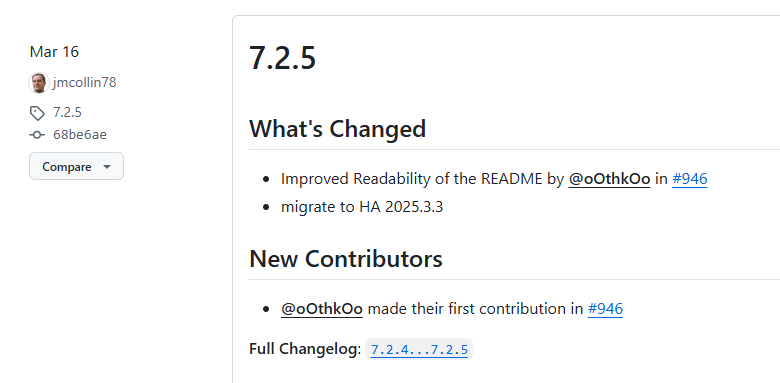Expand the Compare dropdown arrow

[x=106, y=167]
